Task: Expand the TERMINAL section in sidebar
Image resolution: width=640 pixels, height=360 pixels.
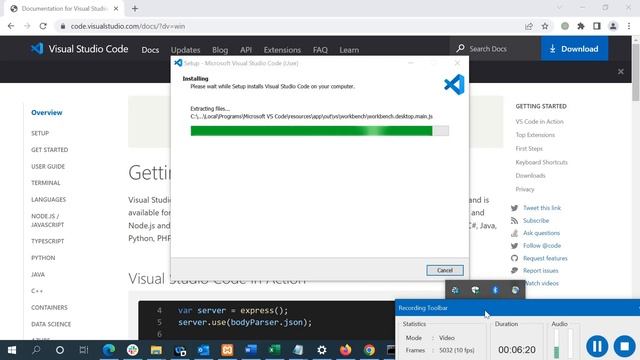Action: click(46, 183)
